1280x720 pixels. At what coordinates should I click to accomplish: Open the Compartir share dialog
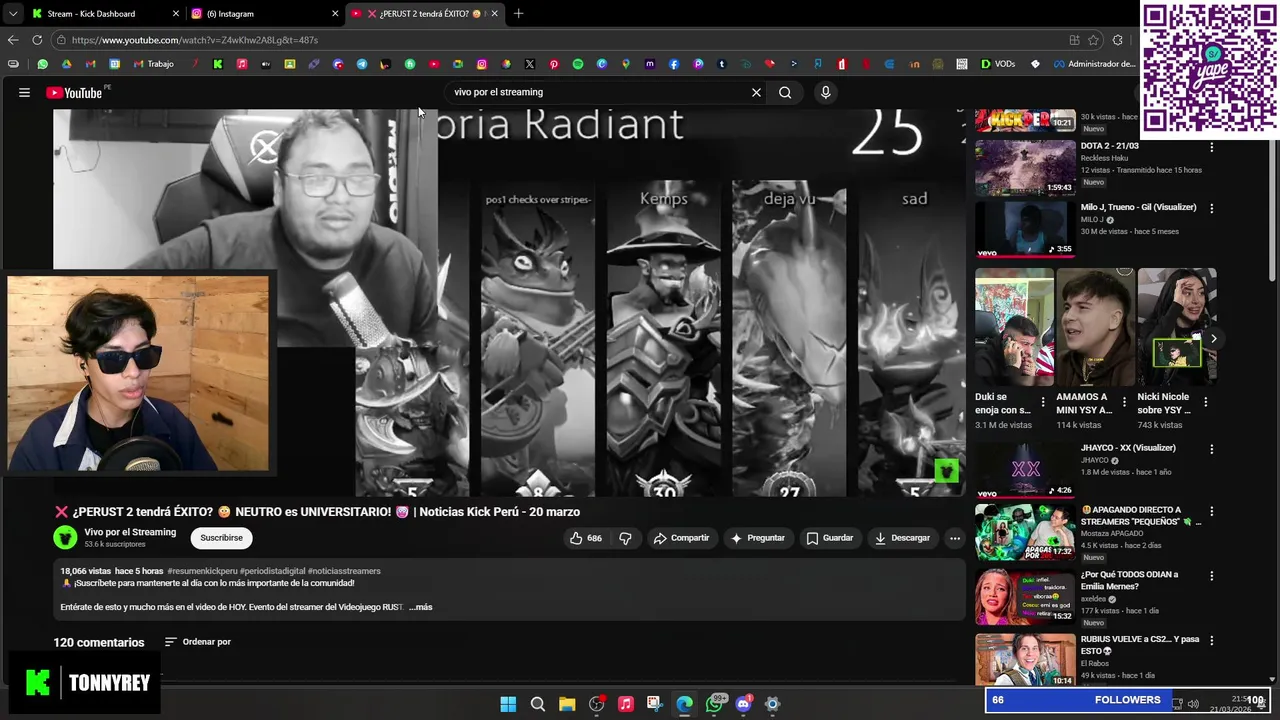click(x=681, y=538)
